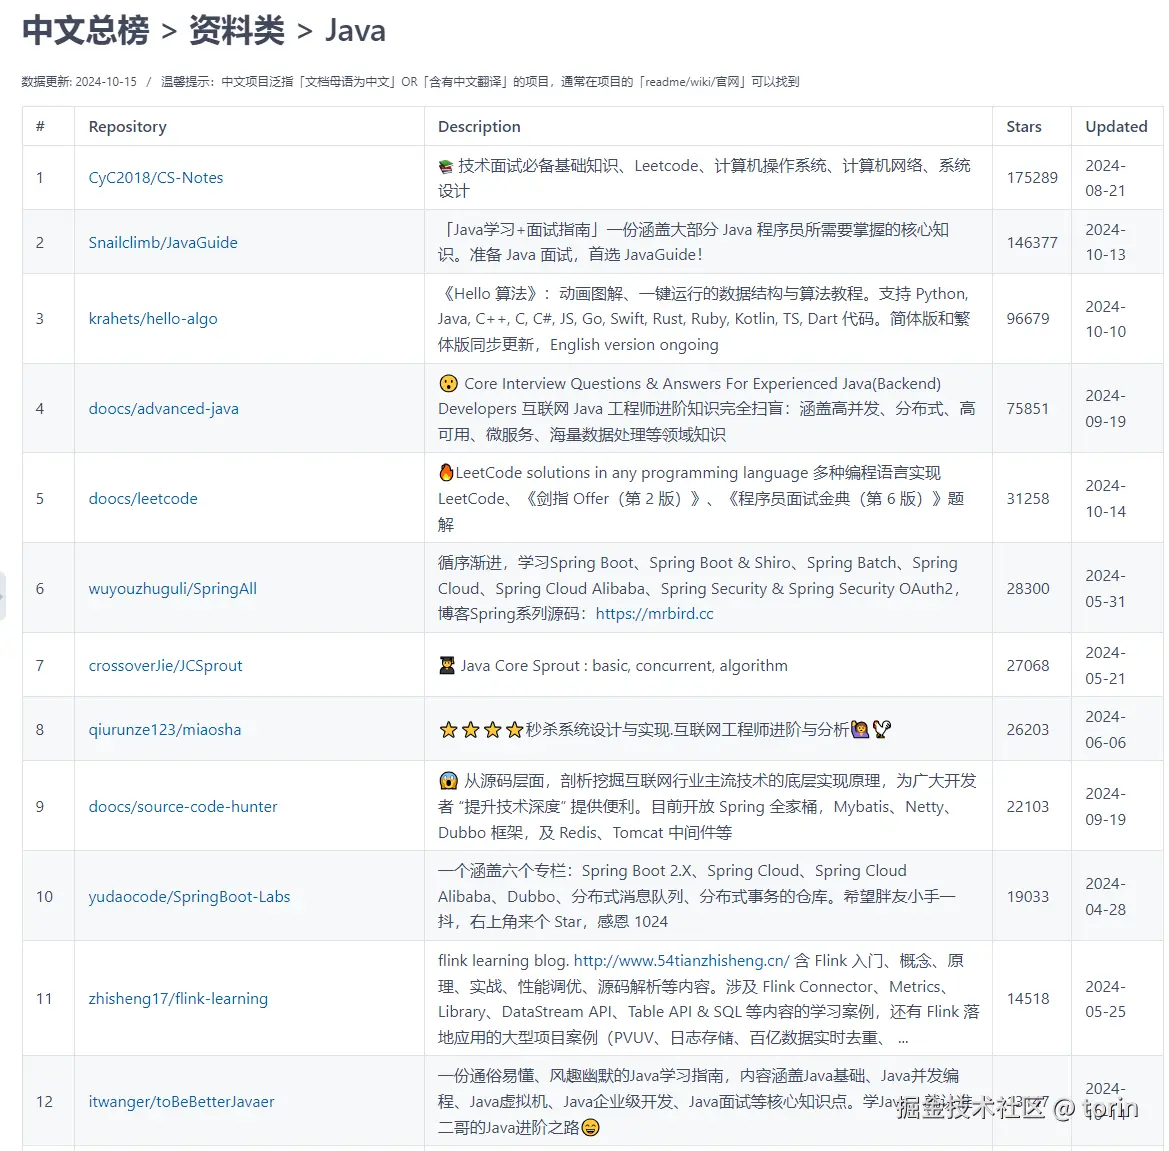Open the CyC2018/CS-Notes repository link
Screen dimensions: 1169x1151
[156, 177]
